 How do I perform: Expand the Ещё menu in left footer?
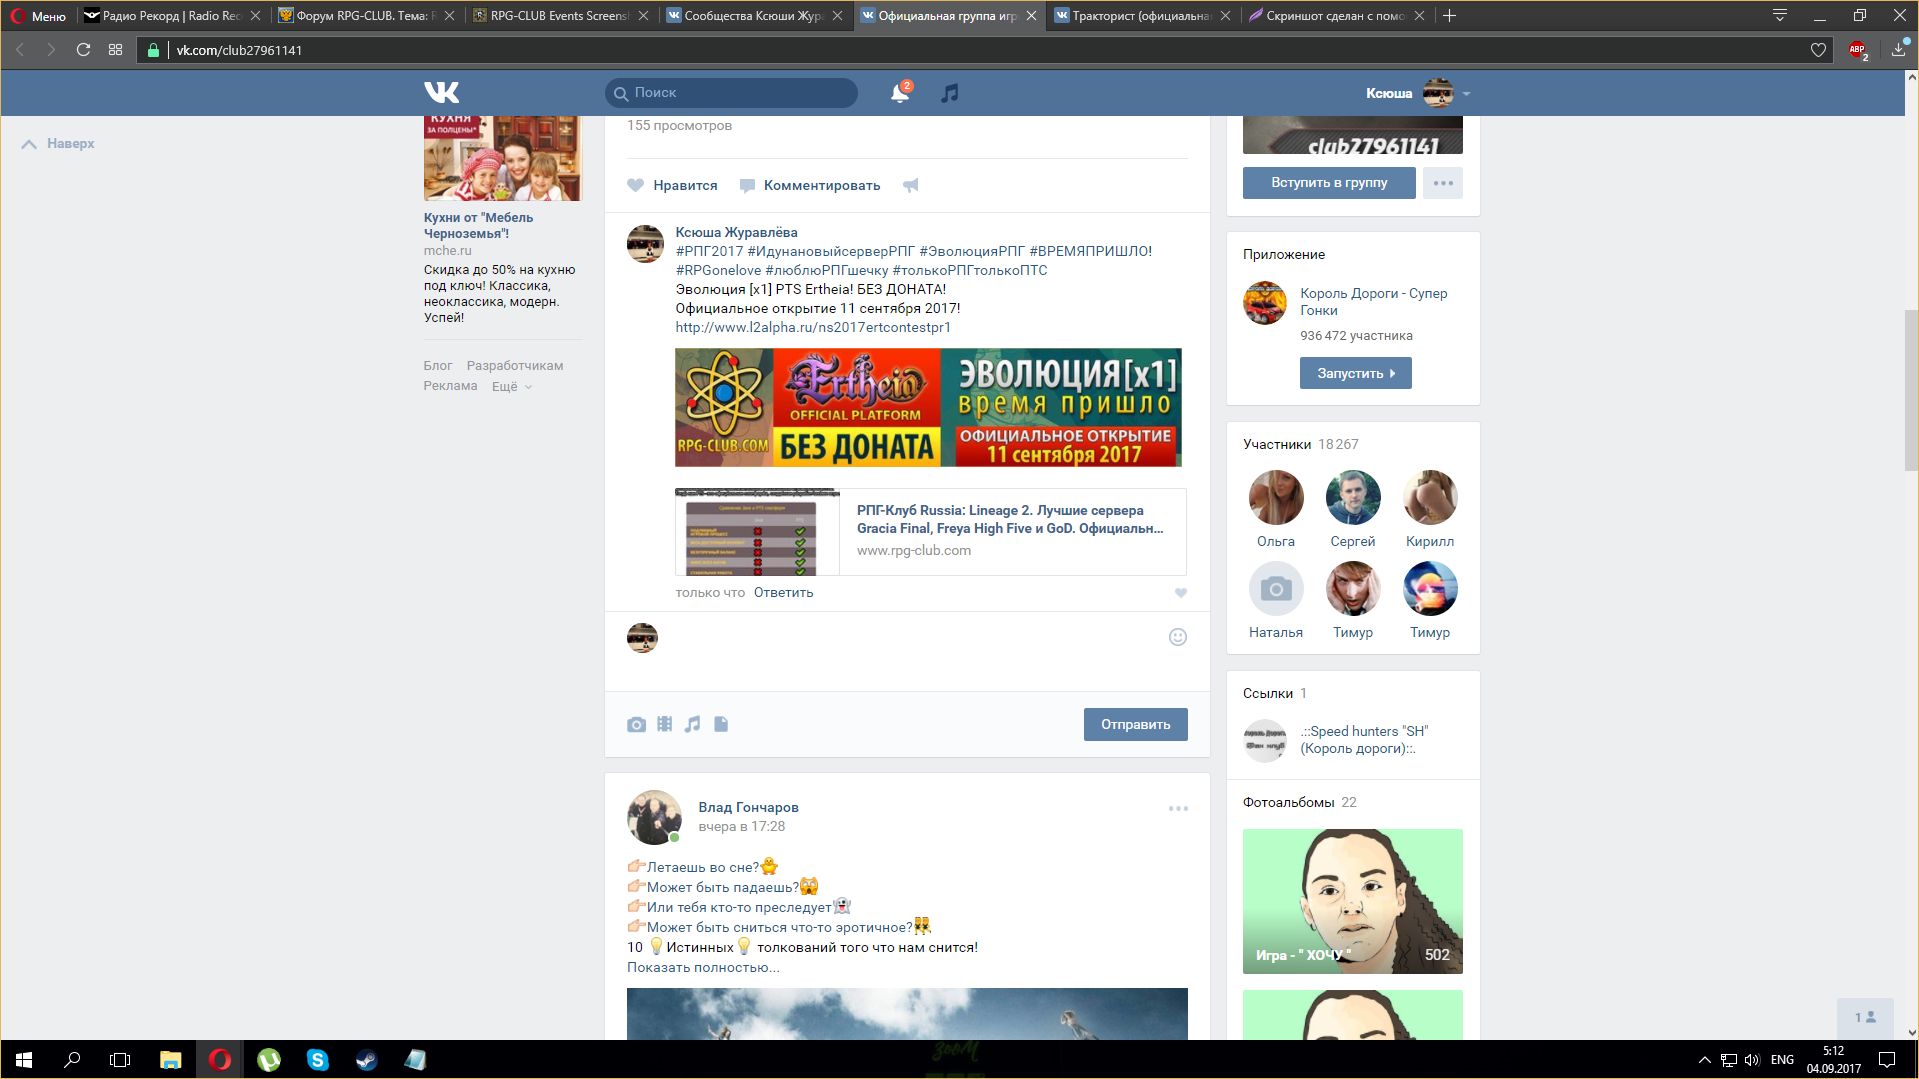click(x=511, y=386)
